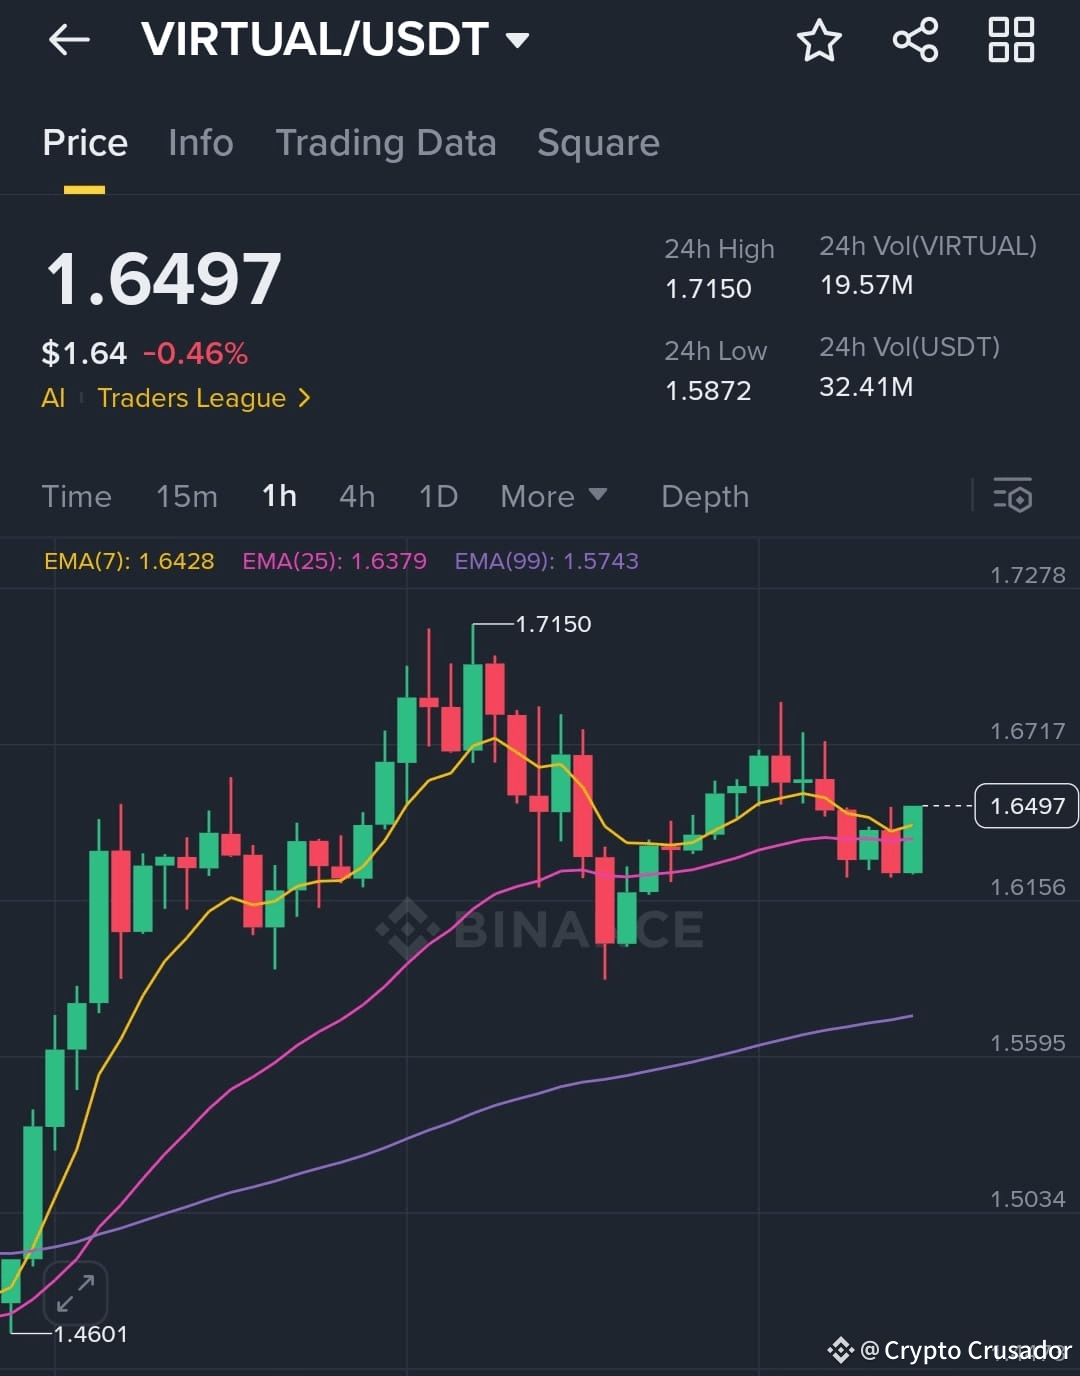Toggle the EMA(7) indicator label
Viewport: 1080px width, 1376px height.
pos(130,562)
